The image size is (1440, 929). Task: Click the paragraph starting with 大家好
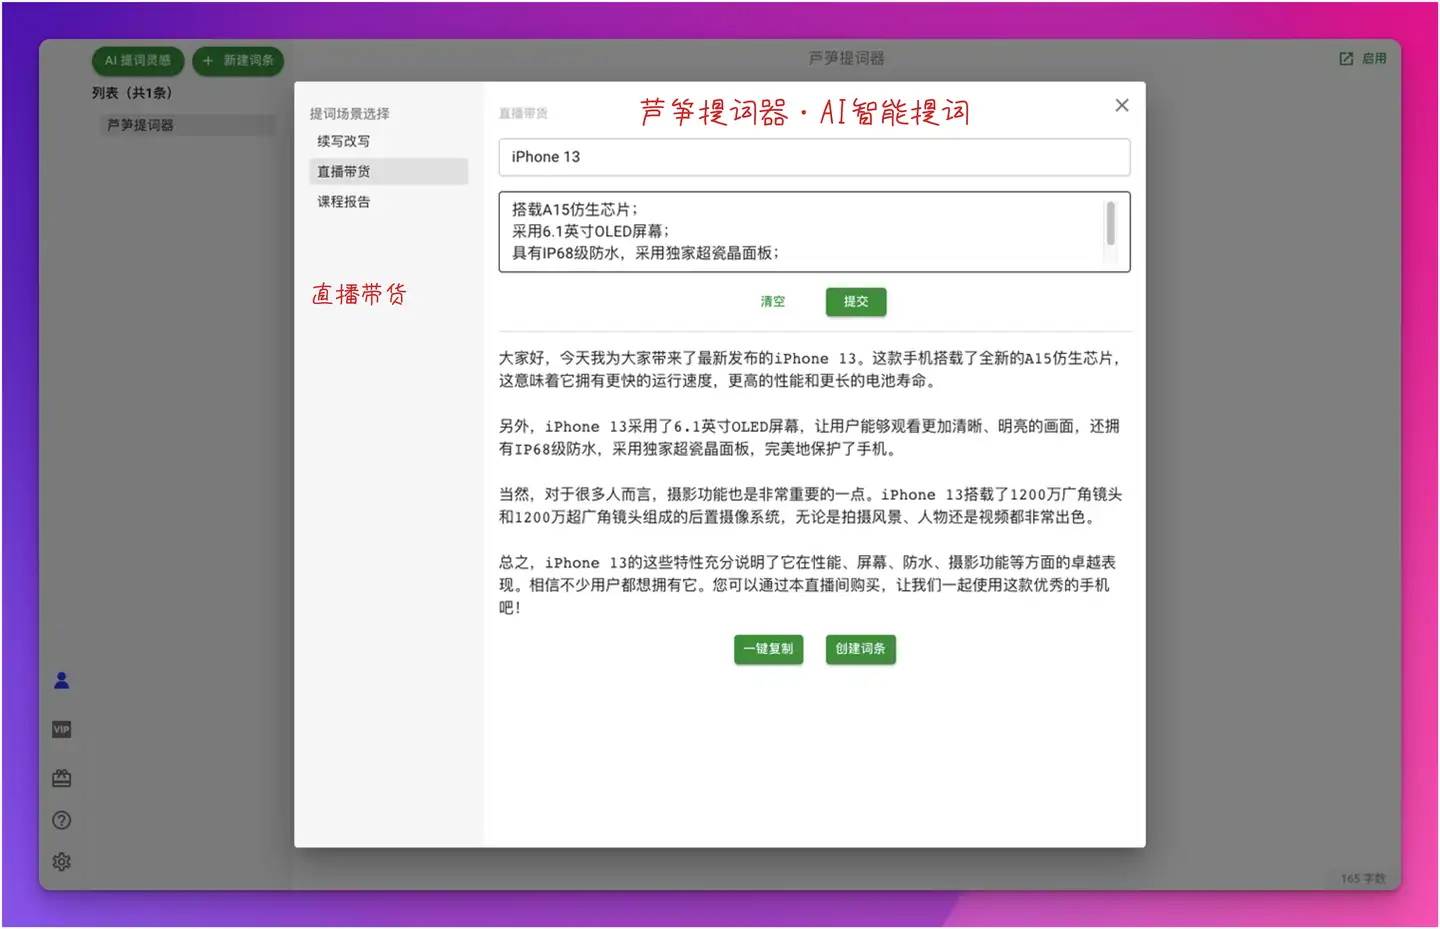pyautogui.click(x=810, y=369)
